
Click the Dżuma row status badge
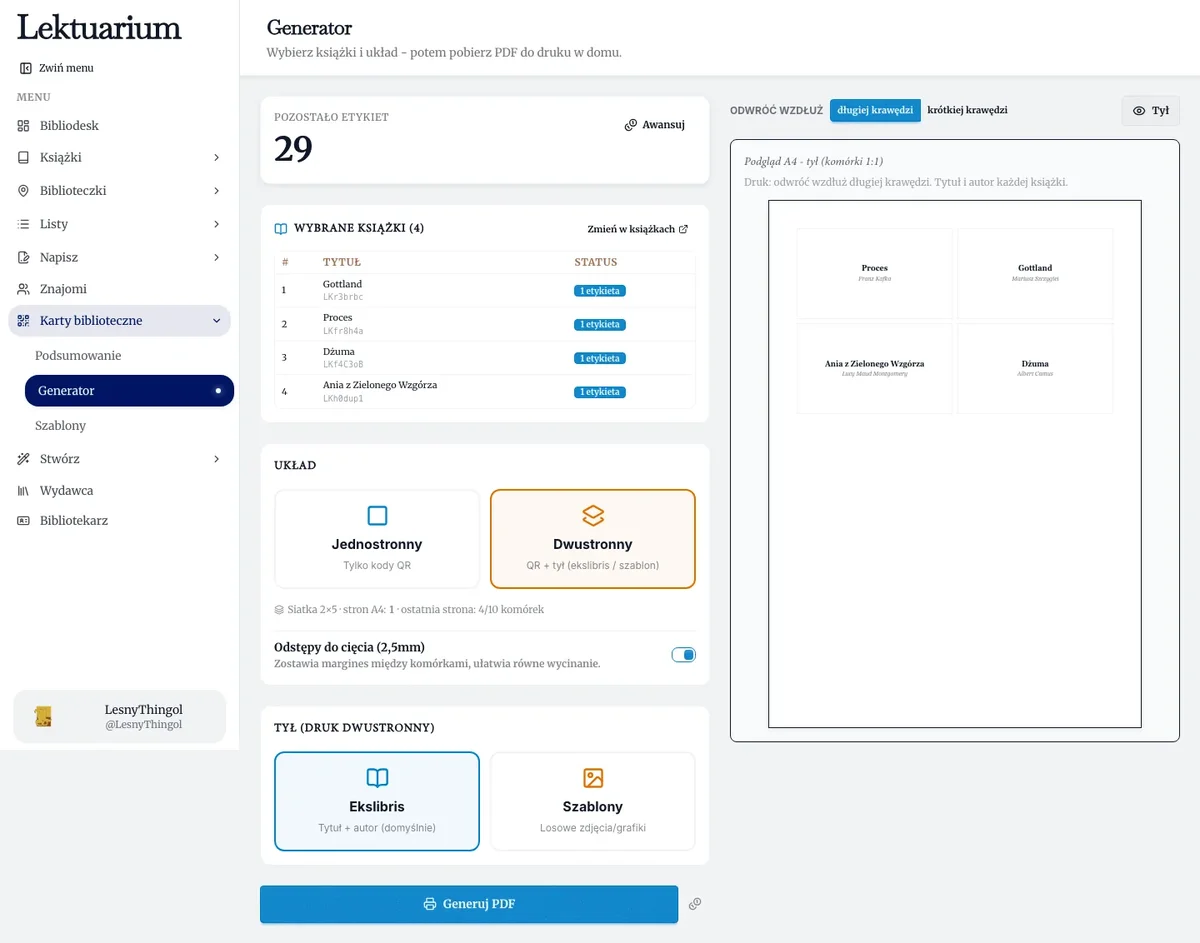click(600, 358)
